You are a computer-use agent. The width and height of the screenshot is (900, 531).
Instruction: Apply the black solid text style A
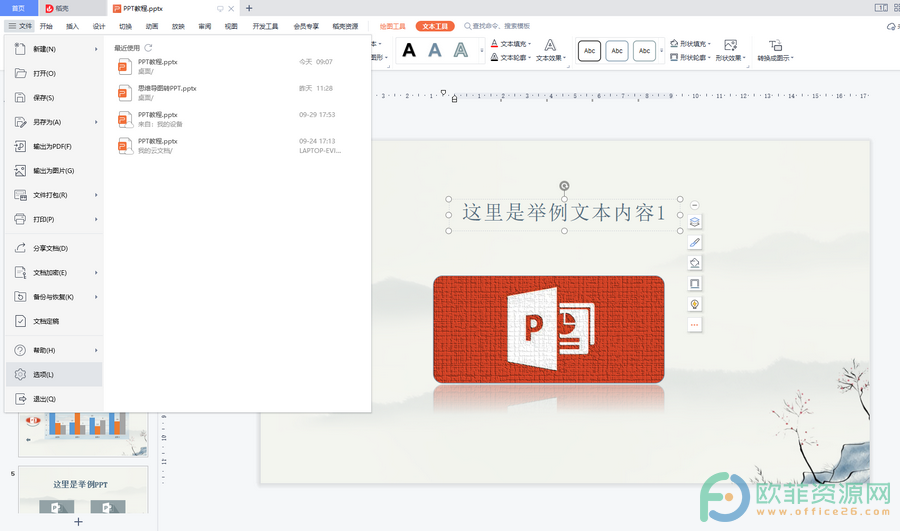tap(409, 51)
